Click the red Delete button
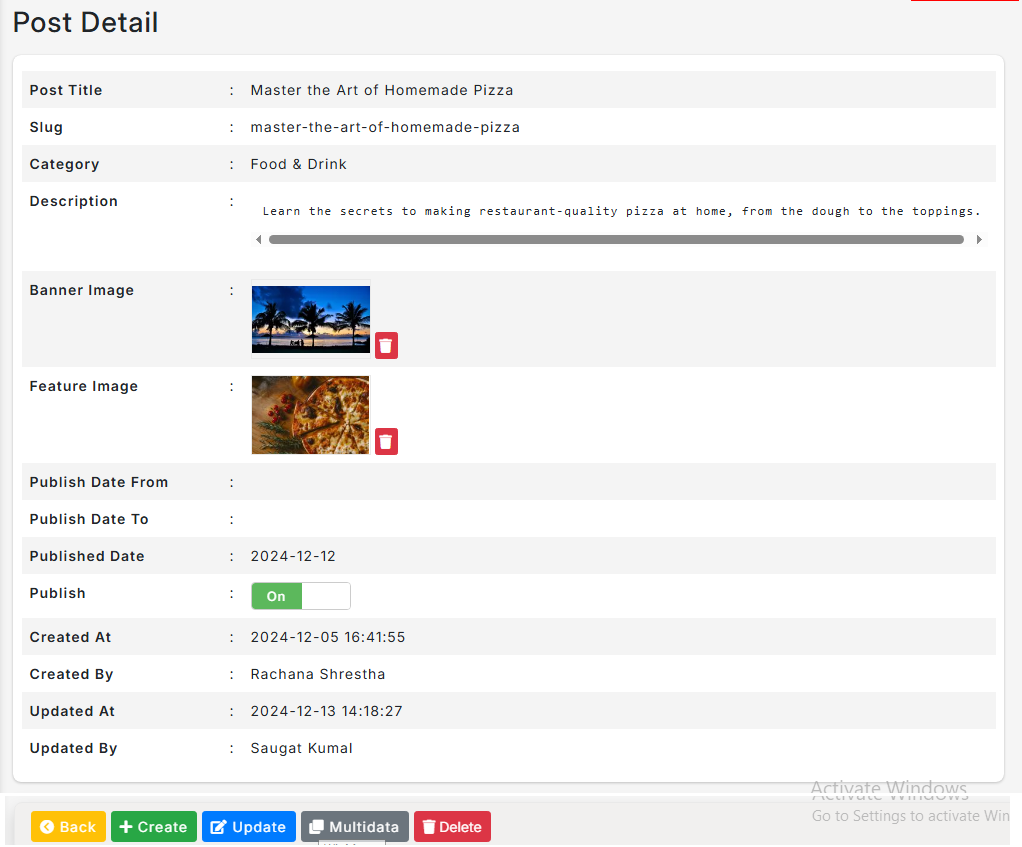Viewport: 1022px width, 847px height. [x=452, y=827]
